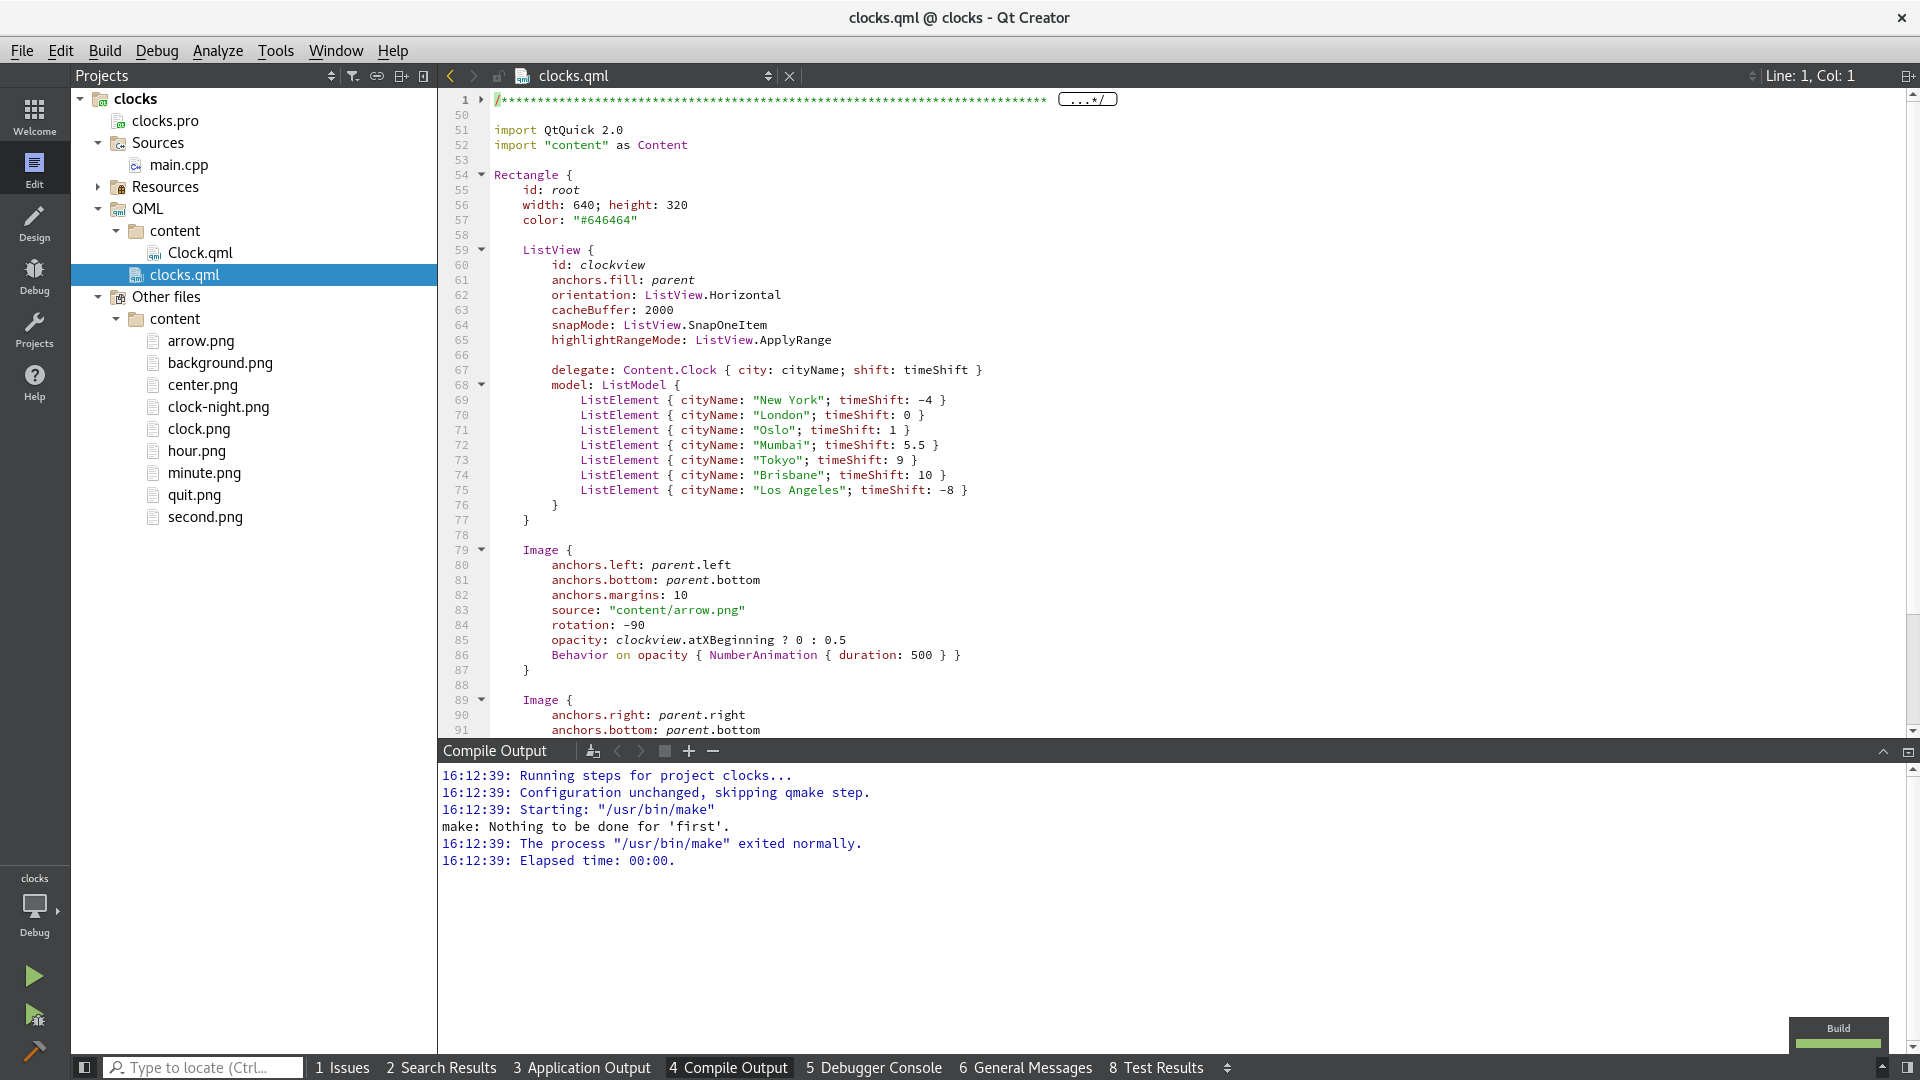Click the green Build status indicator
The height and width of the screenshot is (1080, 1920).
[1838, 1043]
